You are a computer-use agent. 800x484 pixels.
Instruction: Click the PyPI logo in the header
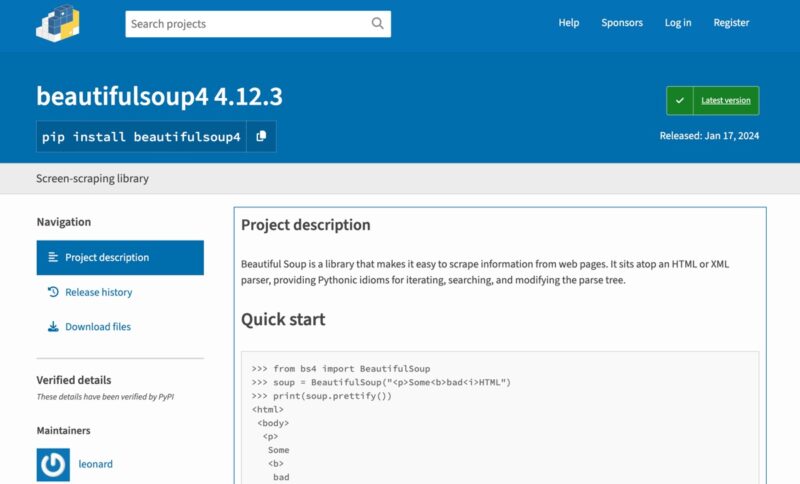pyautogui.click(x=58, y=23)
